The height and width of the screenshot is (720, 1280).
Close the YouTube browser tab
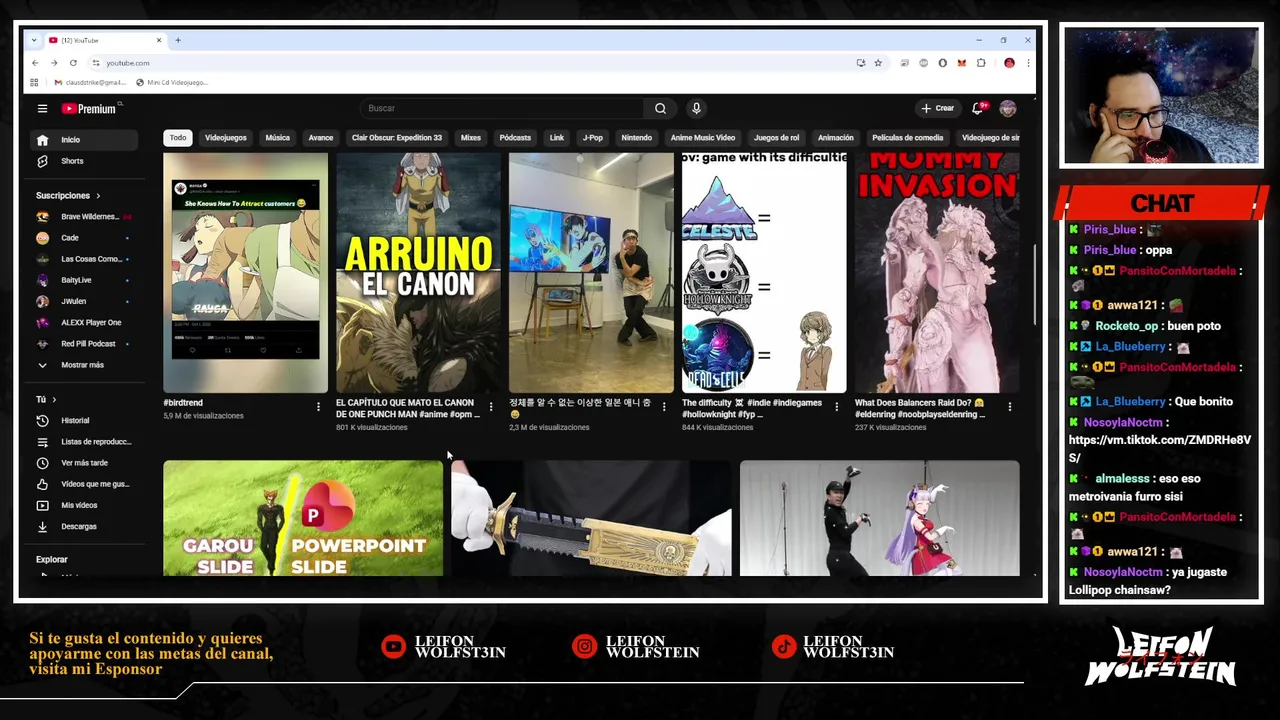coord(158,40)
